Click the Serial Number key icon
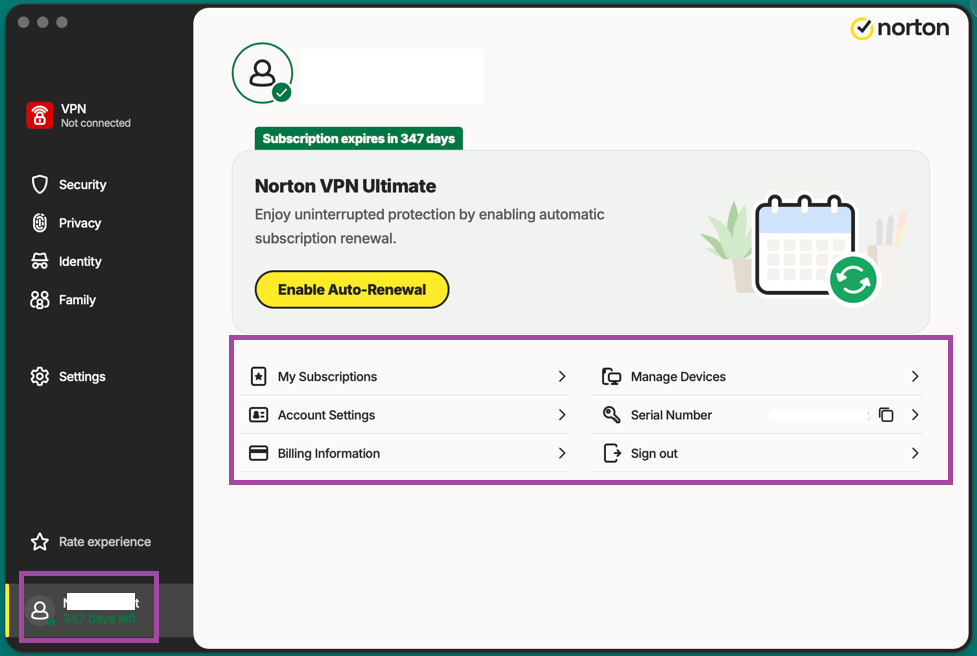977x656 pixels. coord(611,415)
